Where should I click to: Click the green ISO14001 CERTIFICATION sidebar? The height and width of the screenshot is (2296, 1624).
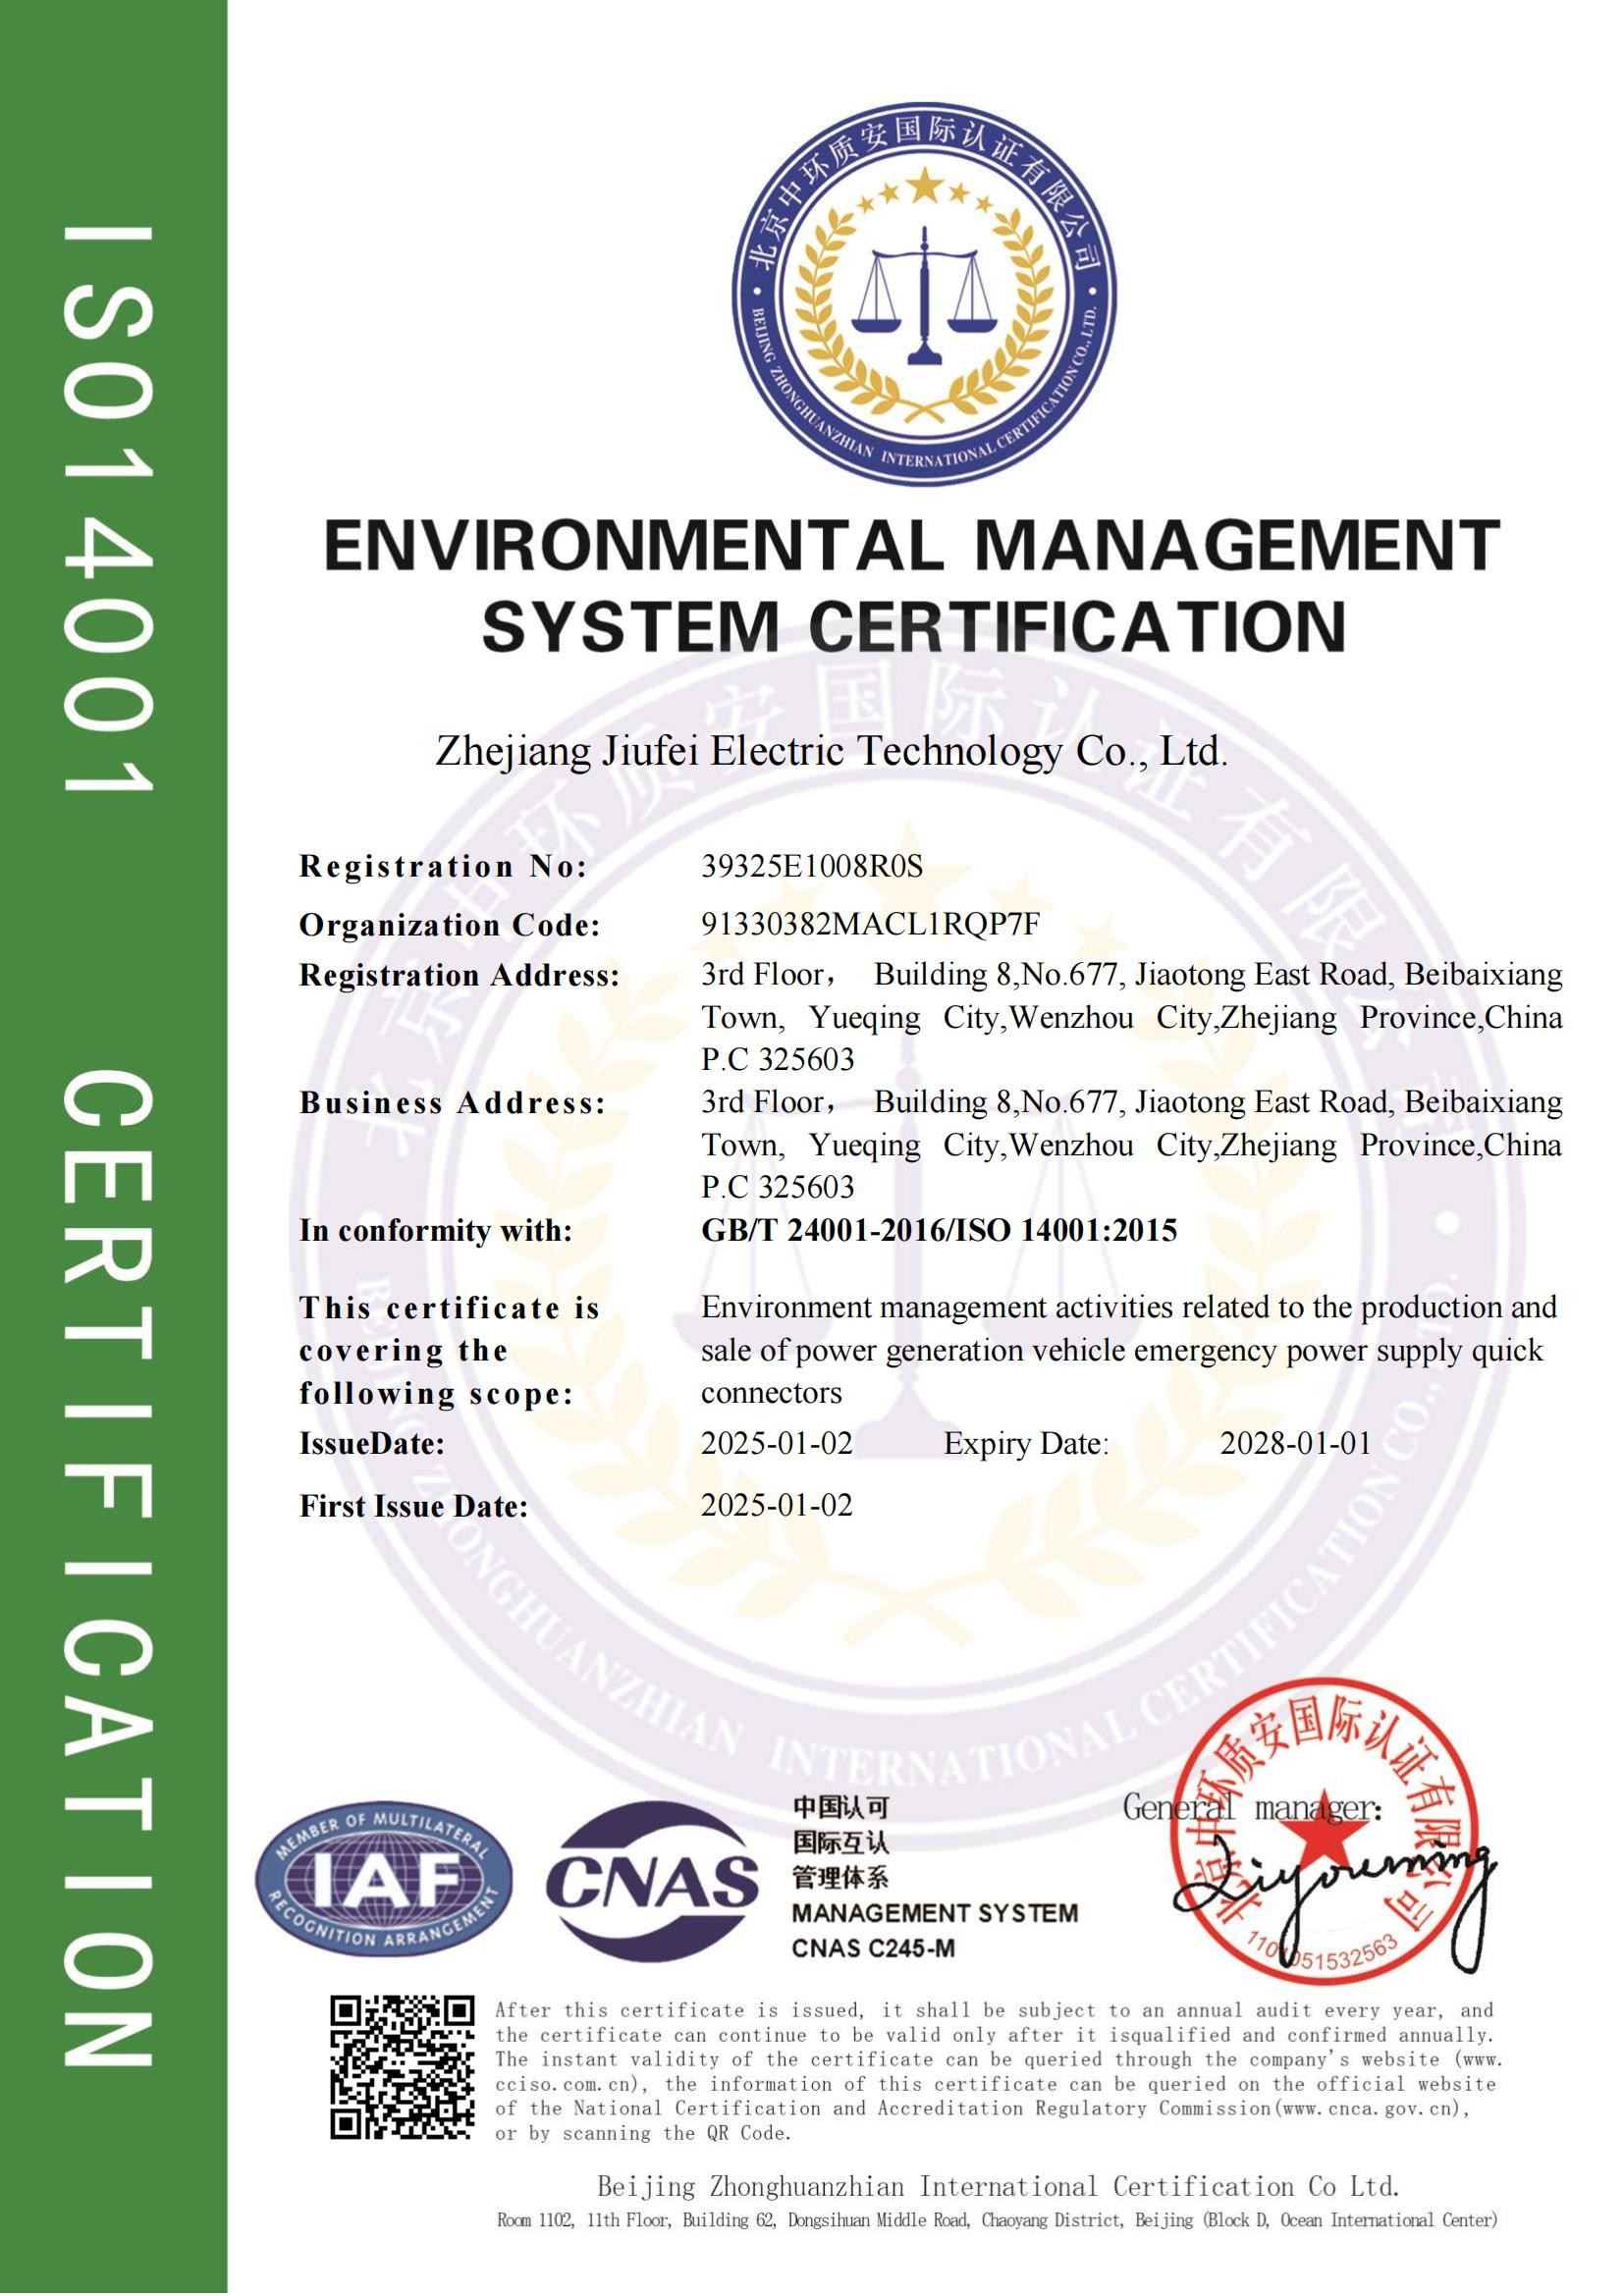tap(112, 1148)
